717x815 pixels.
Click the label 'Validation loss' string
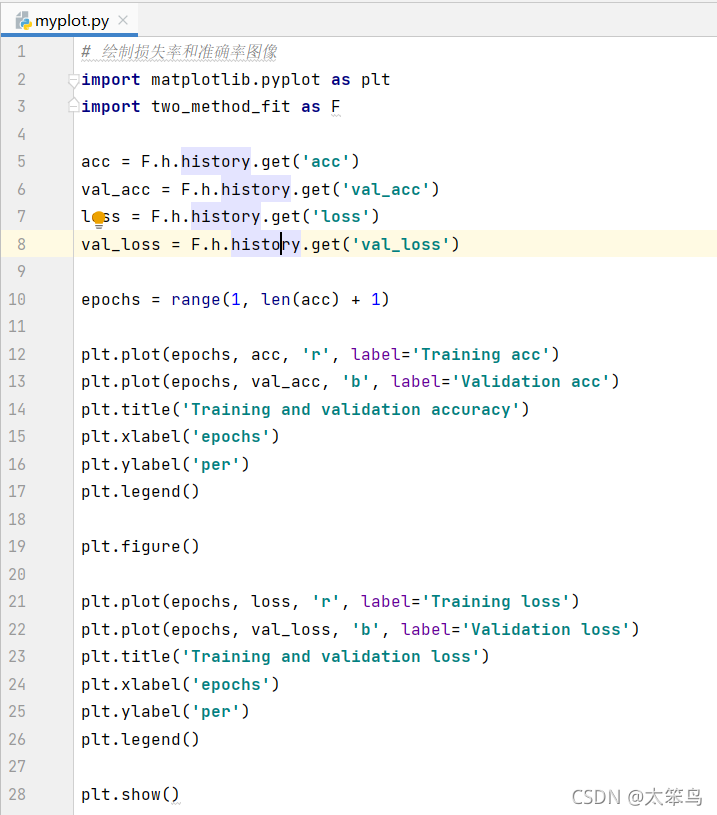[x=546, y=629]
